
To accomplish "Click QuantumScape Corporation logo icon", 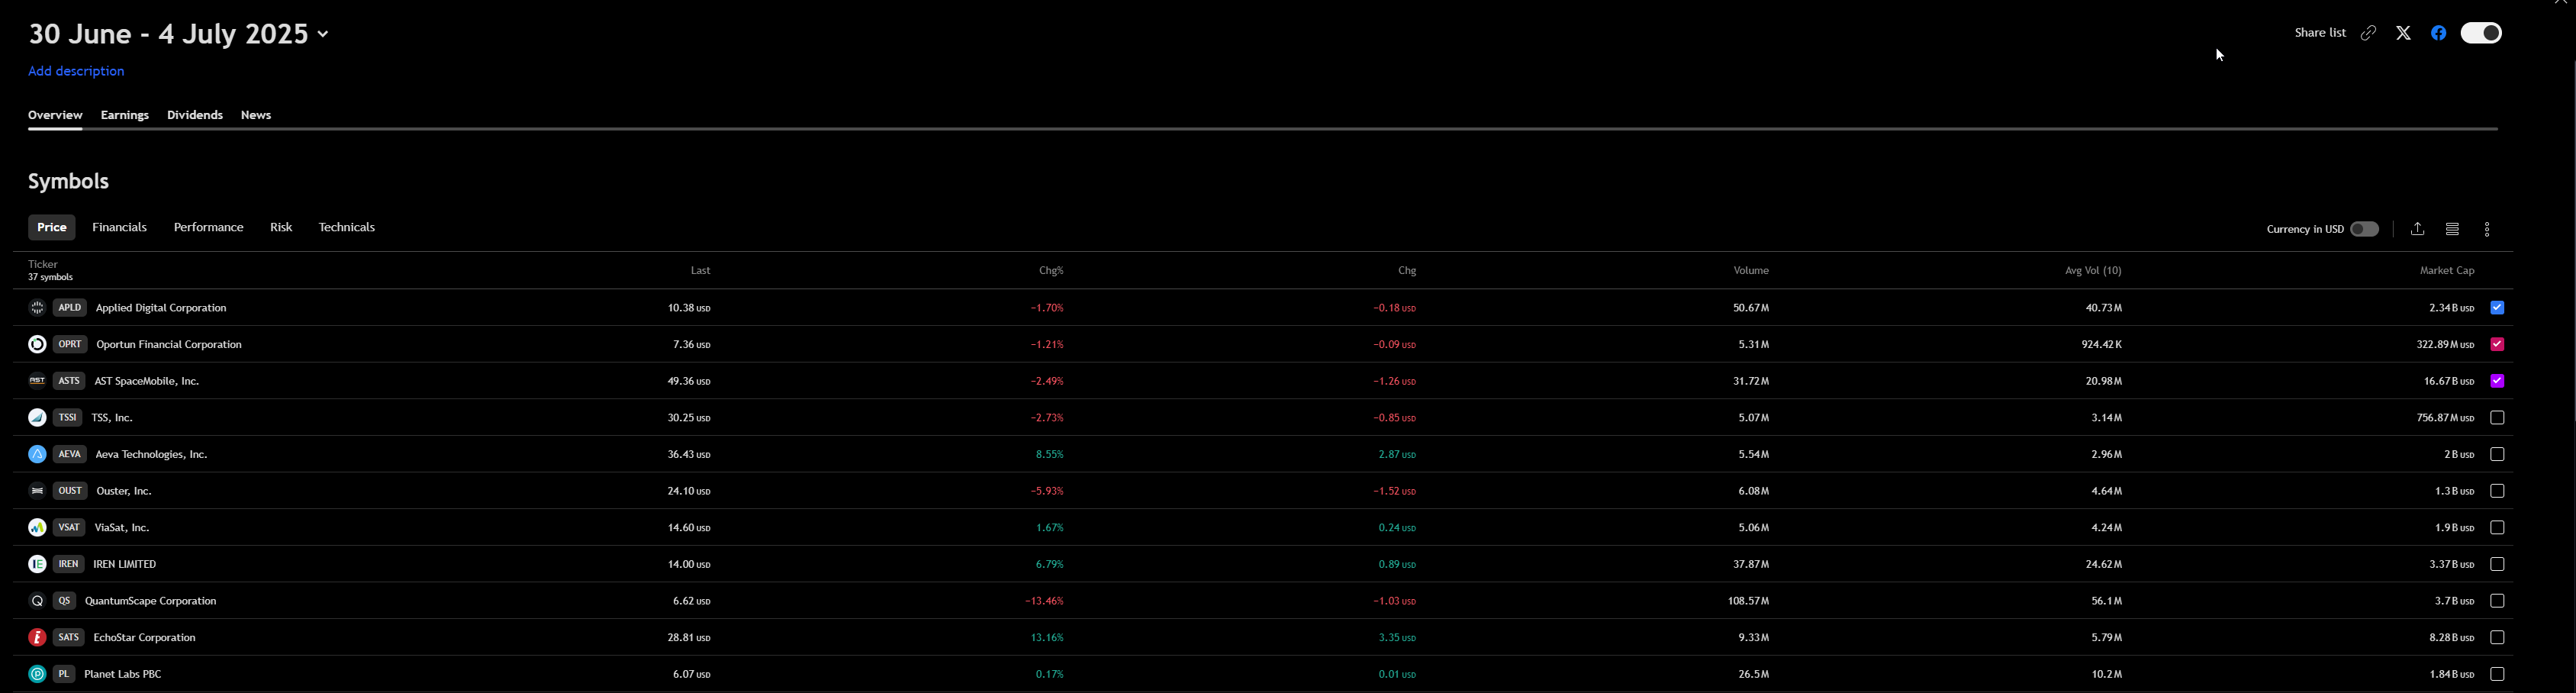I will tap(37, 601).
